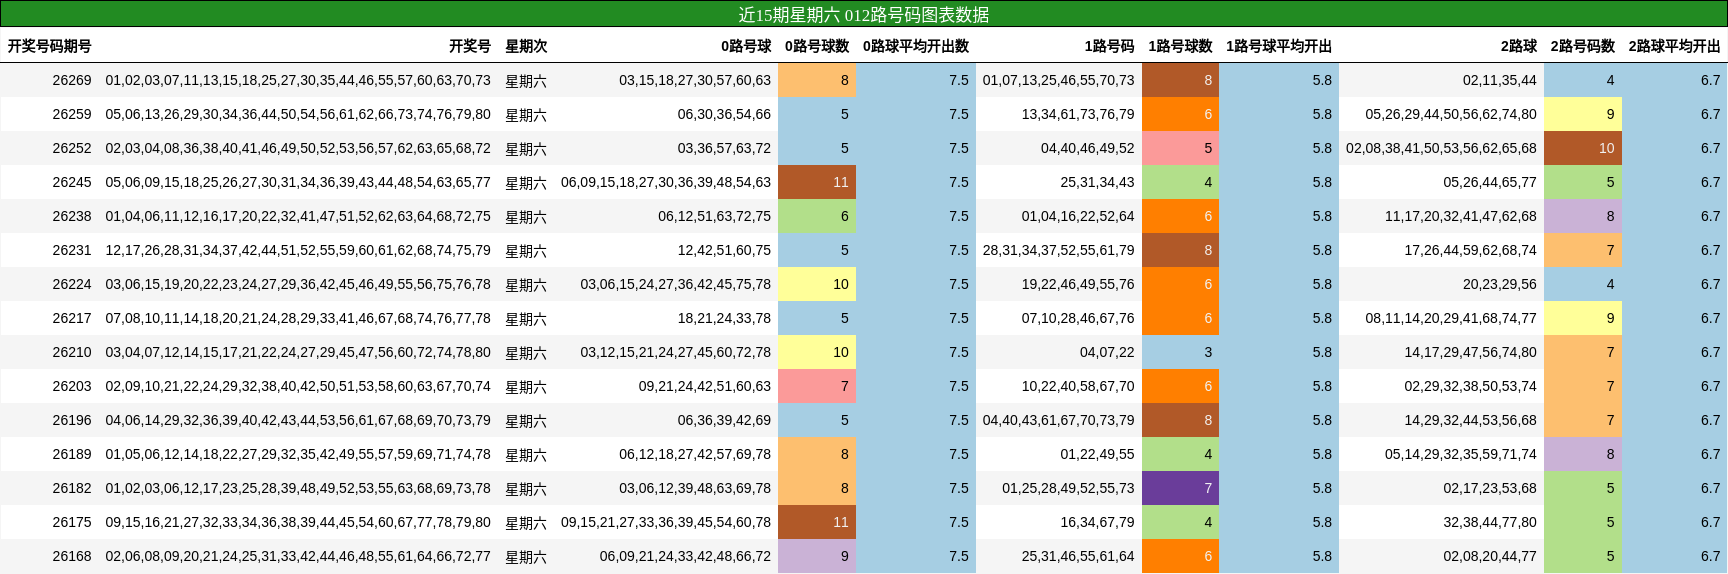Select the 1路 cell 01,22,49,55

(x=1098, y=454)
